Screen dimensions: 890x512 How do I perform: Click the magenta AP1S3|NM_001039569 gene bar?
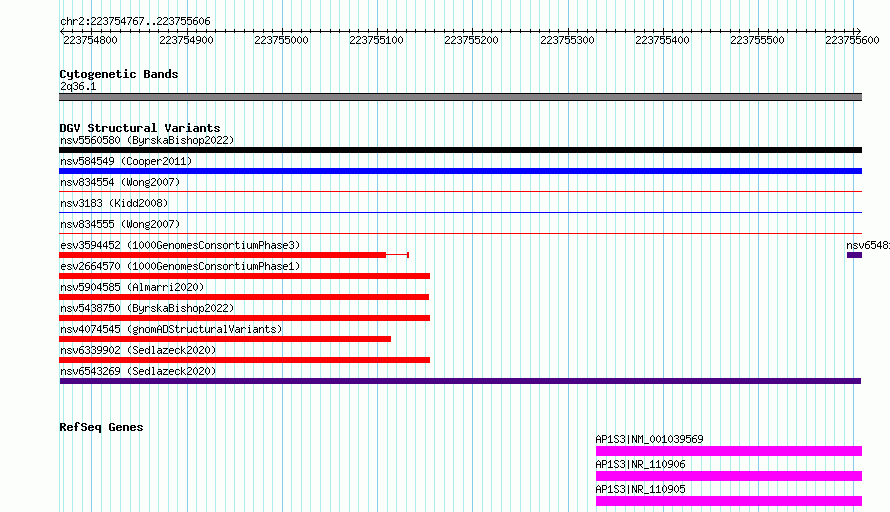(729, 451)
